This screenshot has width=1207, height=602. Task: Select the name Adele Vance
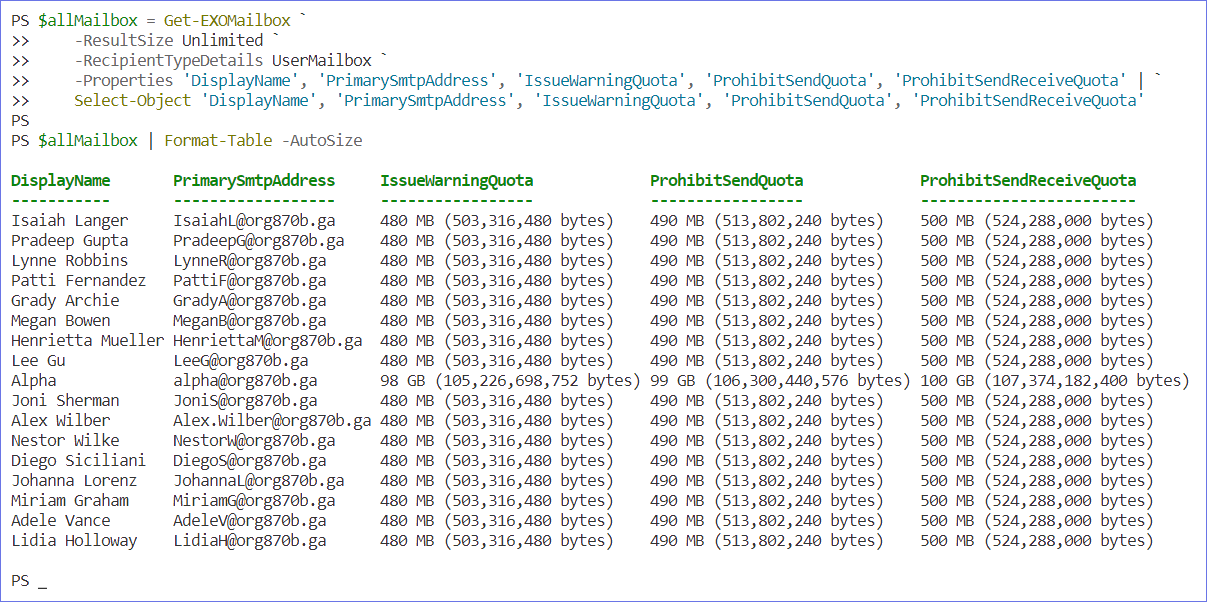point(61,521)
